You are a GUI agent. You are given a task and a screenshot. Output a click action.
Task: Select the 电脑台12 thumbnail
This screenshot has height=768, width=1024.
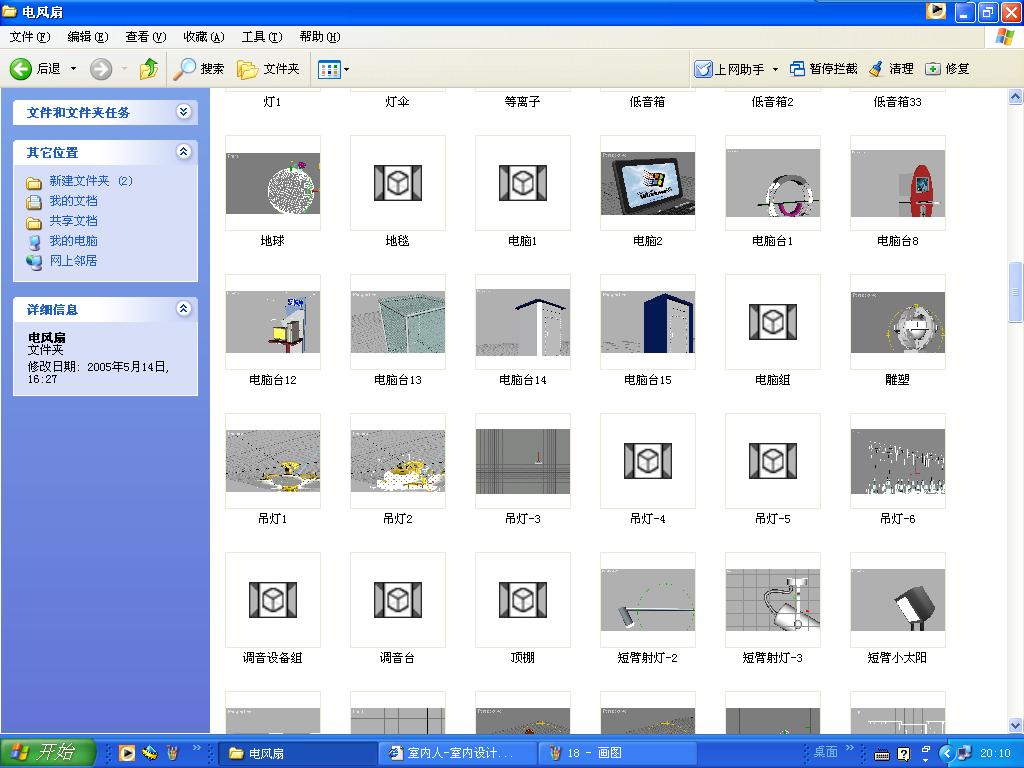tap(273, 322)
